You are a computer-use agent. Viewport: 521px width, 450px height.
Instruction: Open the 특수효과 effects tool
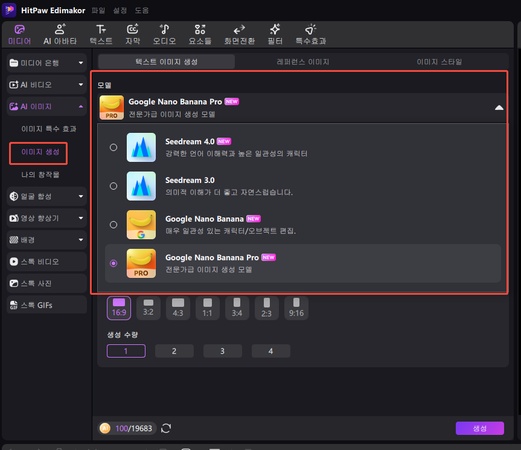[x=311, y=34]
